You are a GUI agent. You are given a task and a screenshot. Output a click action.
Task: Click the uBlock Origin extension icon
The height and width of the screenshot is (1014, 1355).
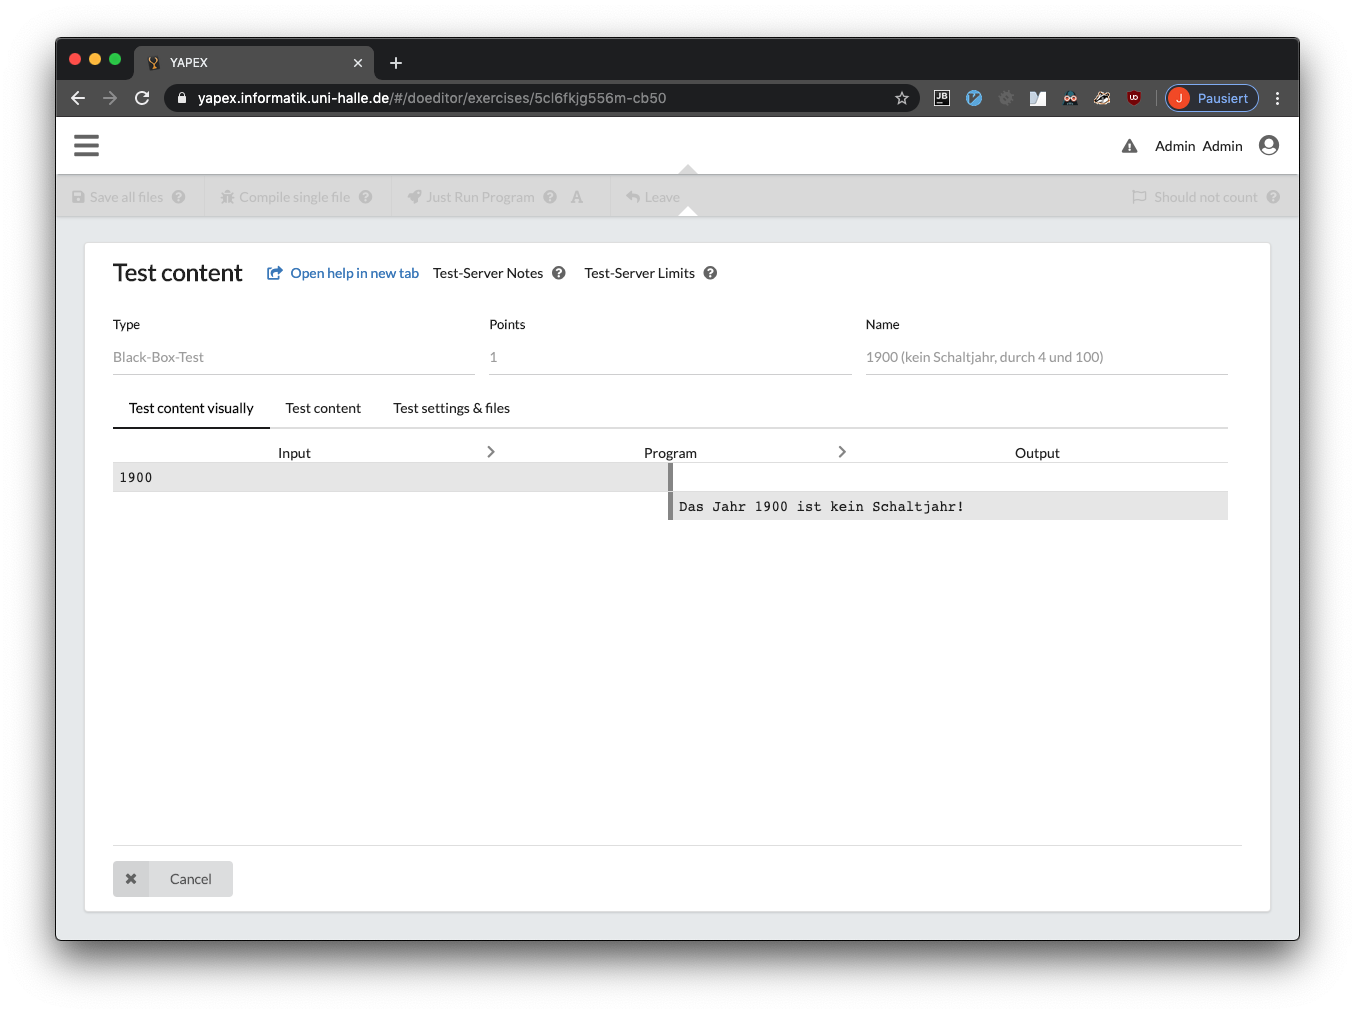(1133, 98)
